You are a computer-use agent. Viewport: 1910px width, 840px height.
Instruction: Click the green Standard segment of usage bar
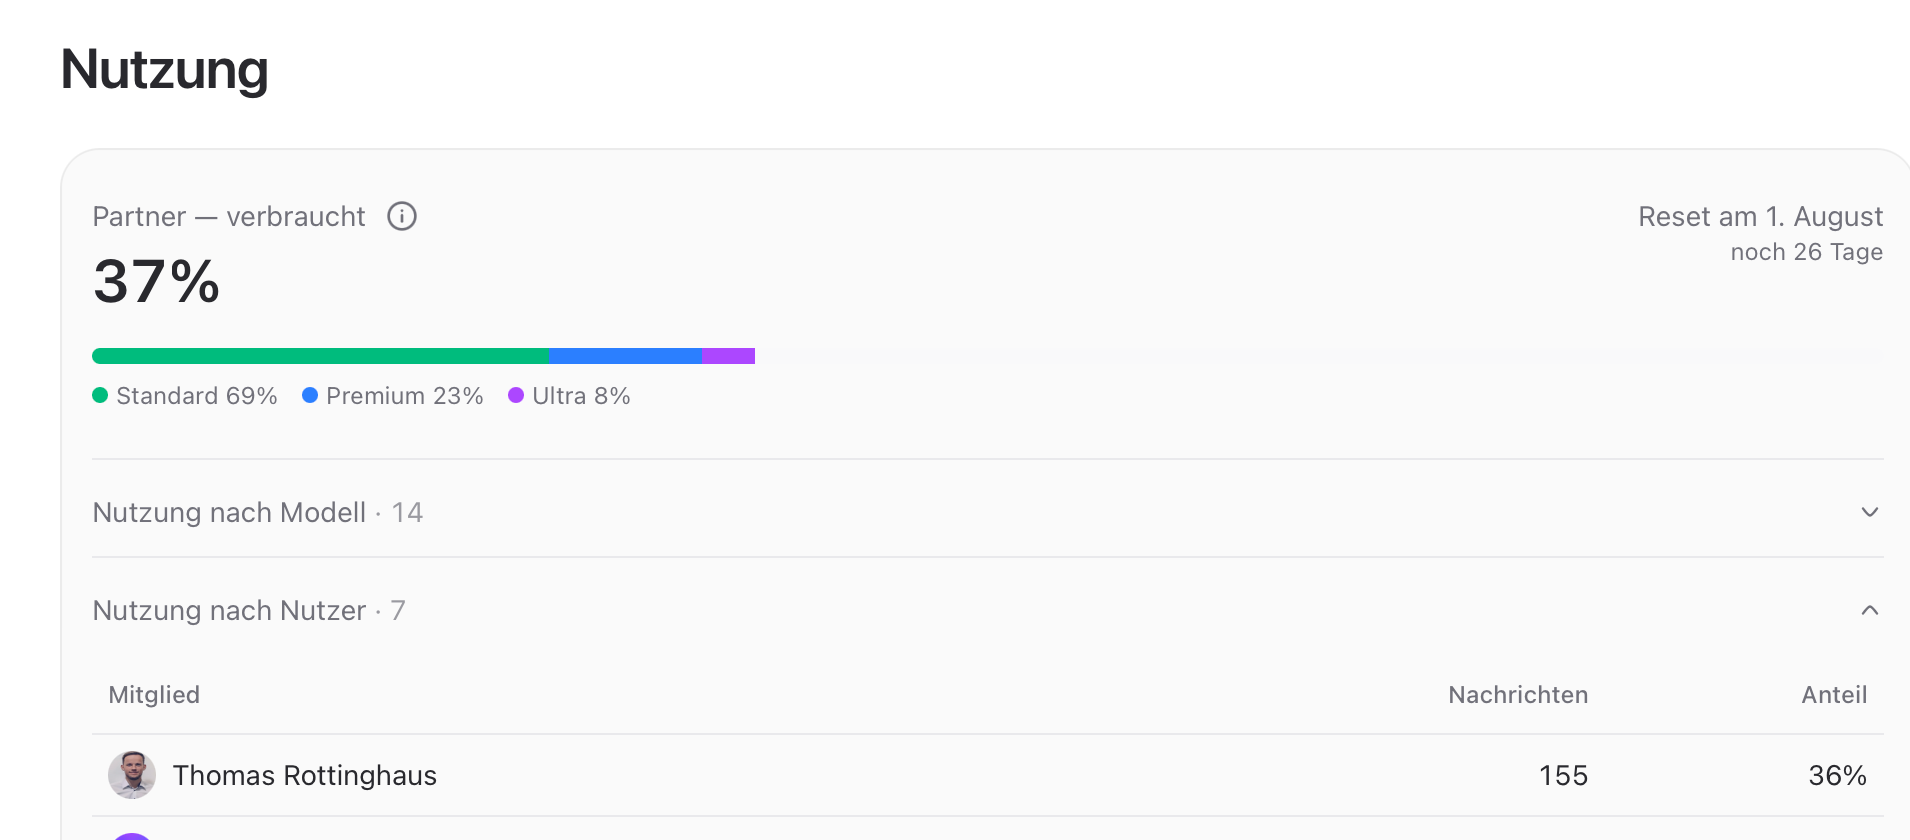[x=320, y=356]
